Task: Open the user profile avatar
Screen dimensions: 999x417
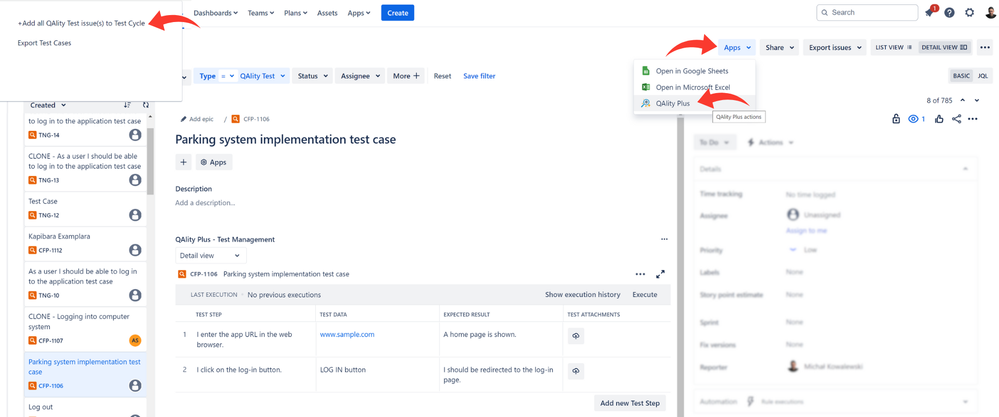Action: click(989, 12)
